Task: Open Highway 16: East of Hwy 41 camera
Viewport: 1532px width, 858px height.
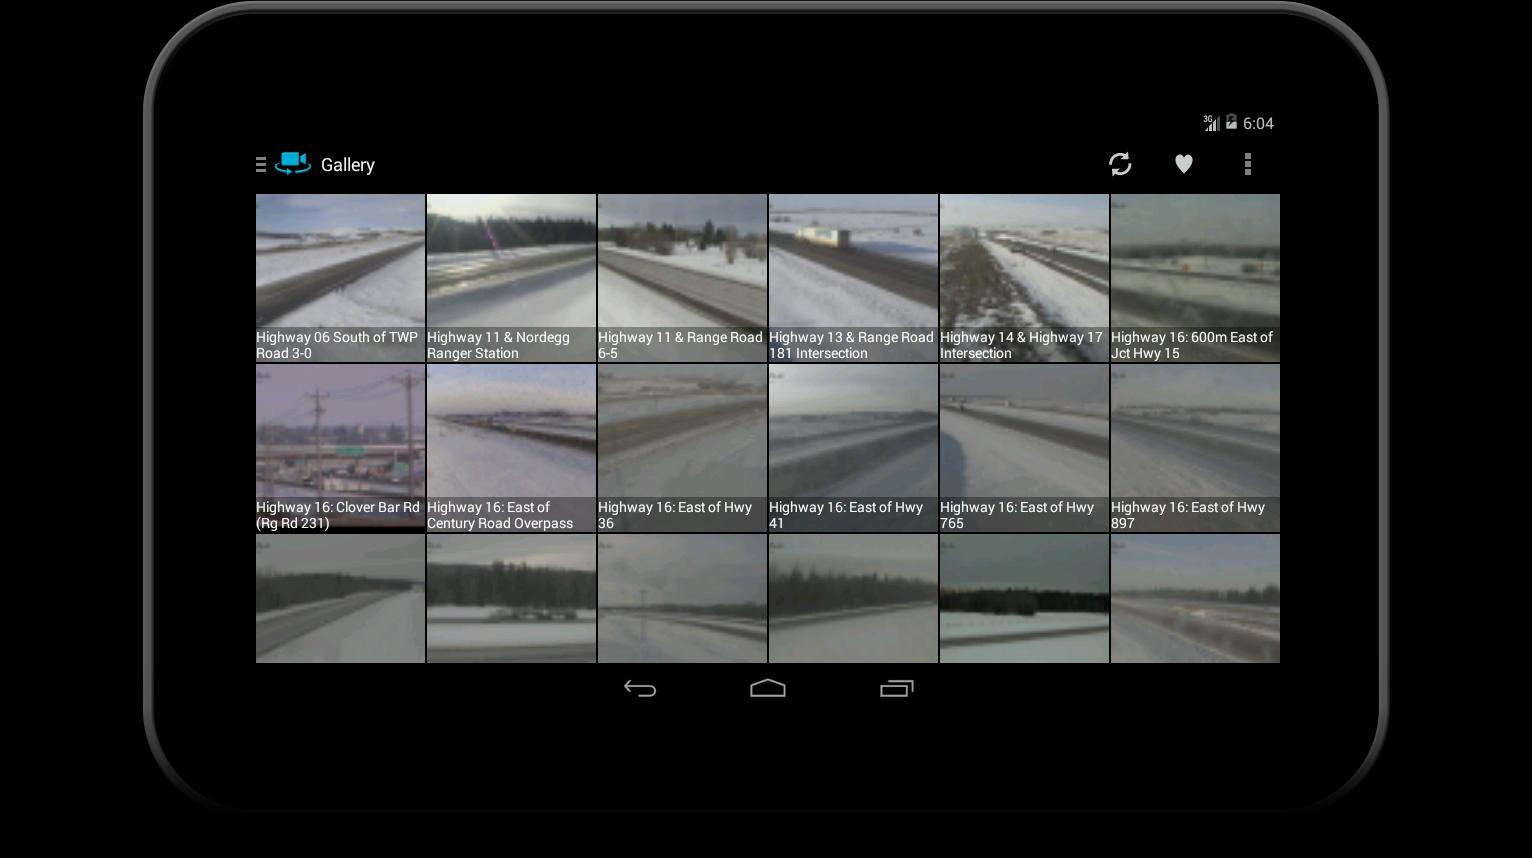Action: (853, 448)
